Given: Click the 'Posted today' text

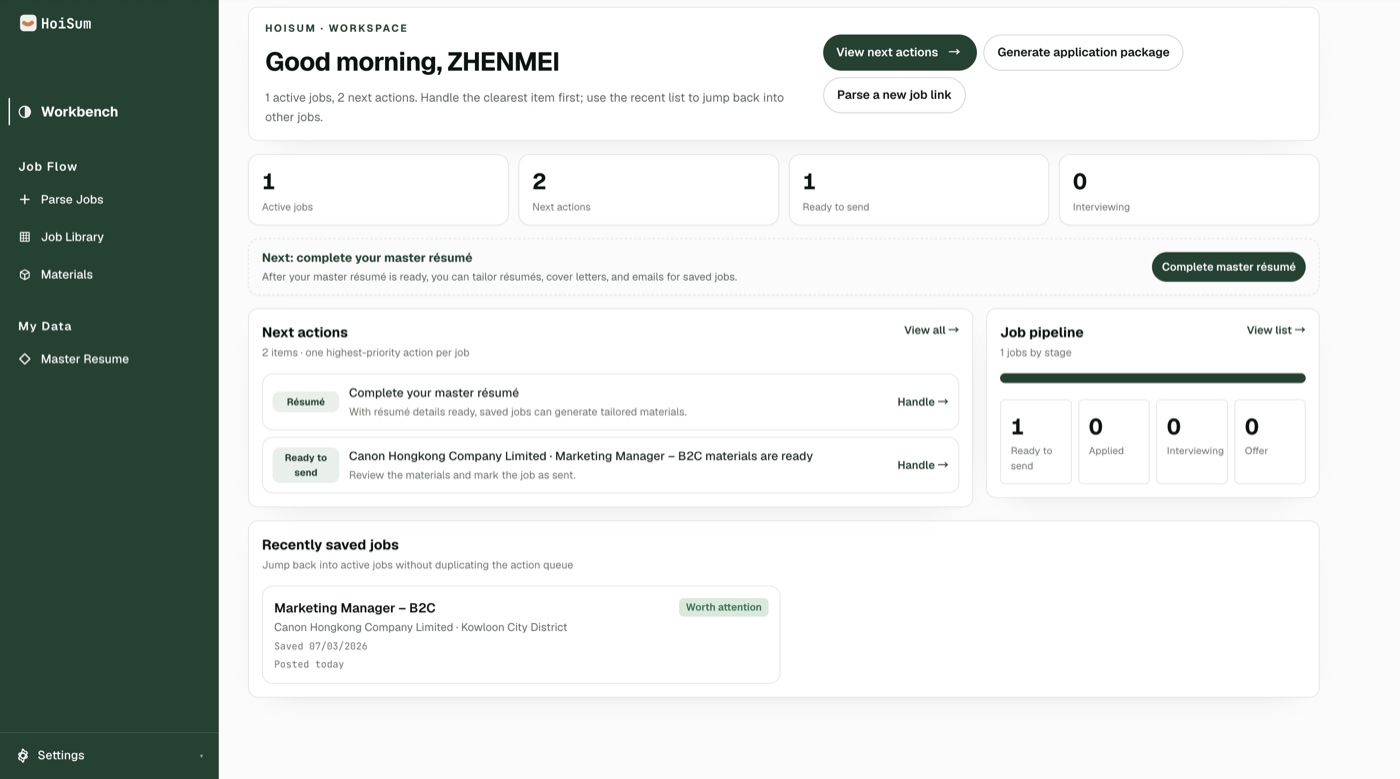Looking at the screenshot, I should 309,664.
